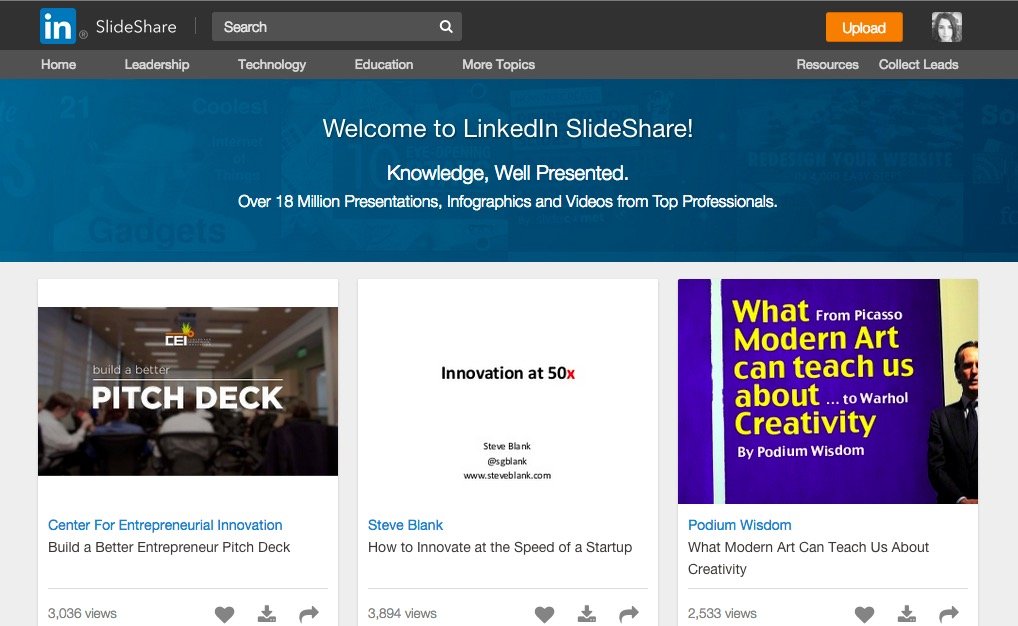Share the Build a Better Pitch Deck slides
This screenshot has height=626, width=1018.
[x=308, y=614]
